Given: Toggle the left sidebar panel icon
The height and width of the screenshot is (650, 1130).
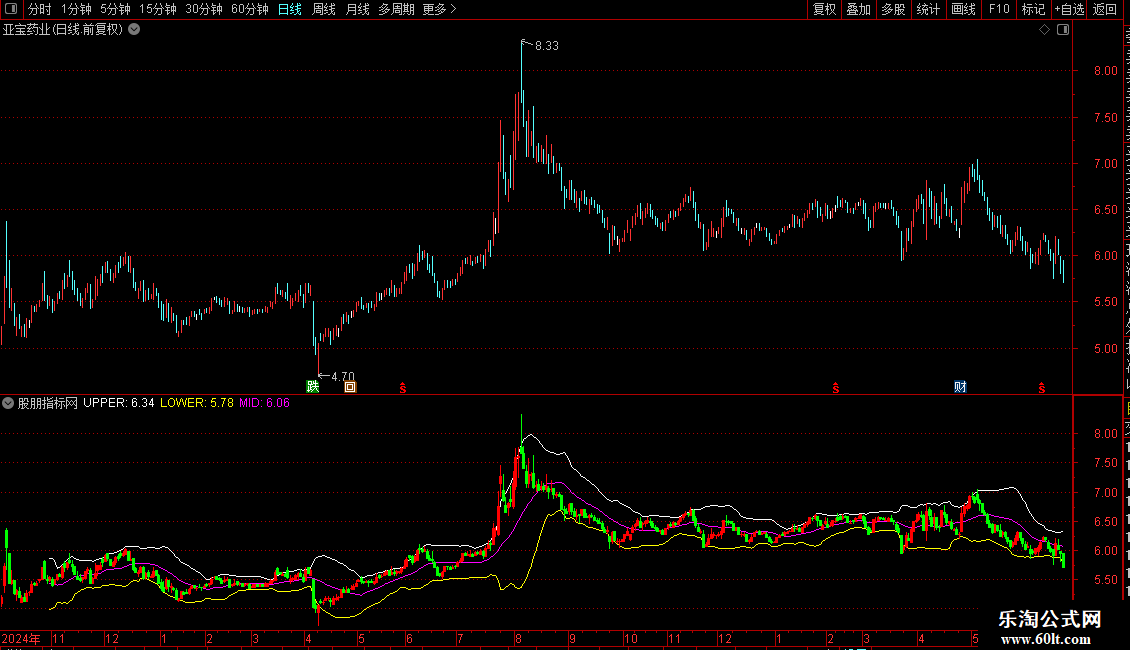Looking at the screenshot, I should click(x=11, y=9).
